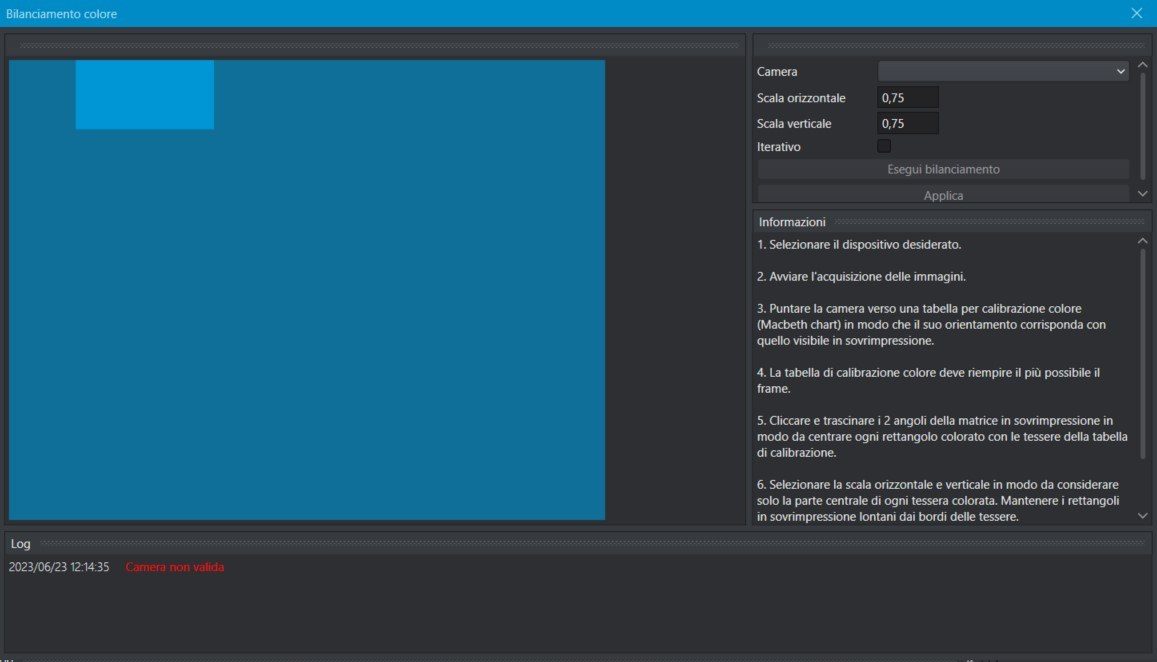Click the Log panel header
The image size is (1157, 662).
pyautogui.click(x=578, y=543)
